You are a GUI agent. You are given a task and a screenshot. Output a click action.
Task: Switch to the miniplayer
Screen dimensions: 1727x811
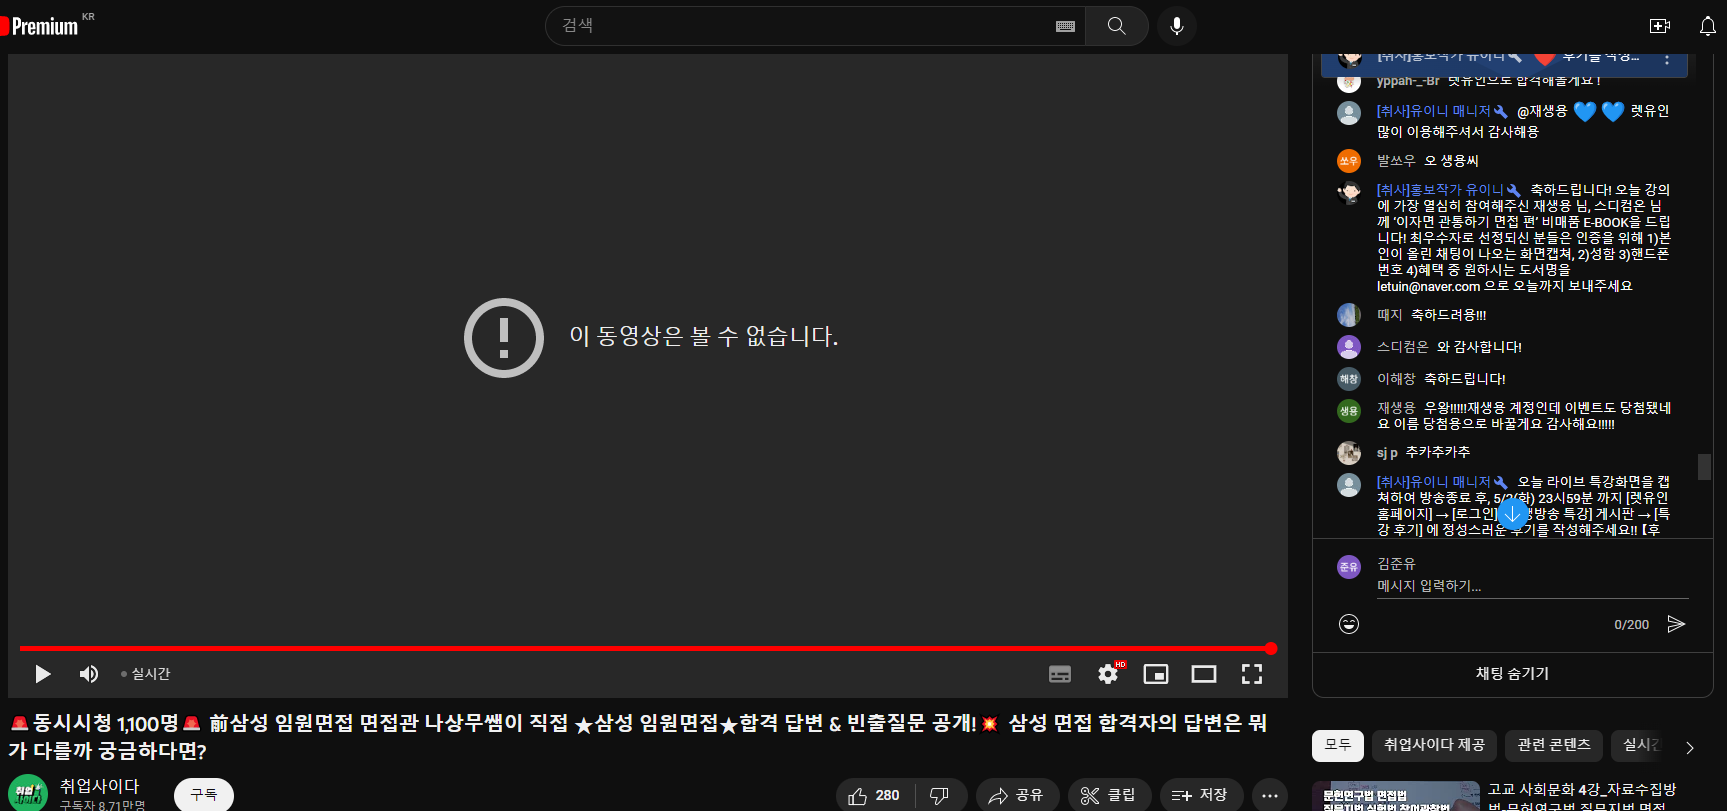tap(1156, 674)
